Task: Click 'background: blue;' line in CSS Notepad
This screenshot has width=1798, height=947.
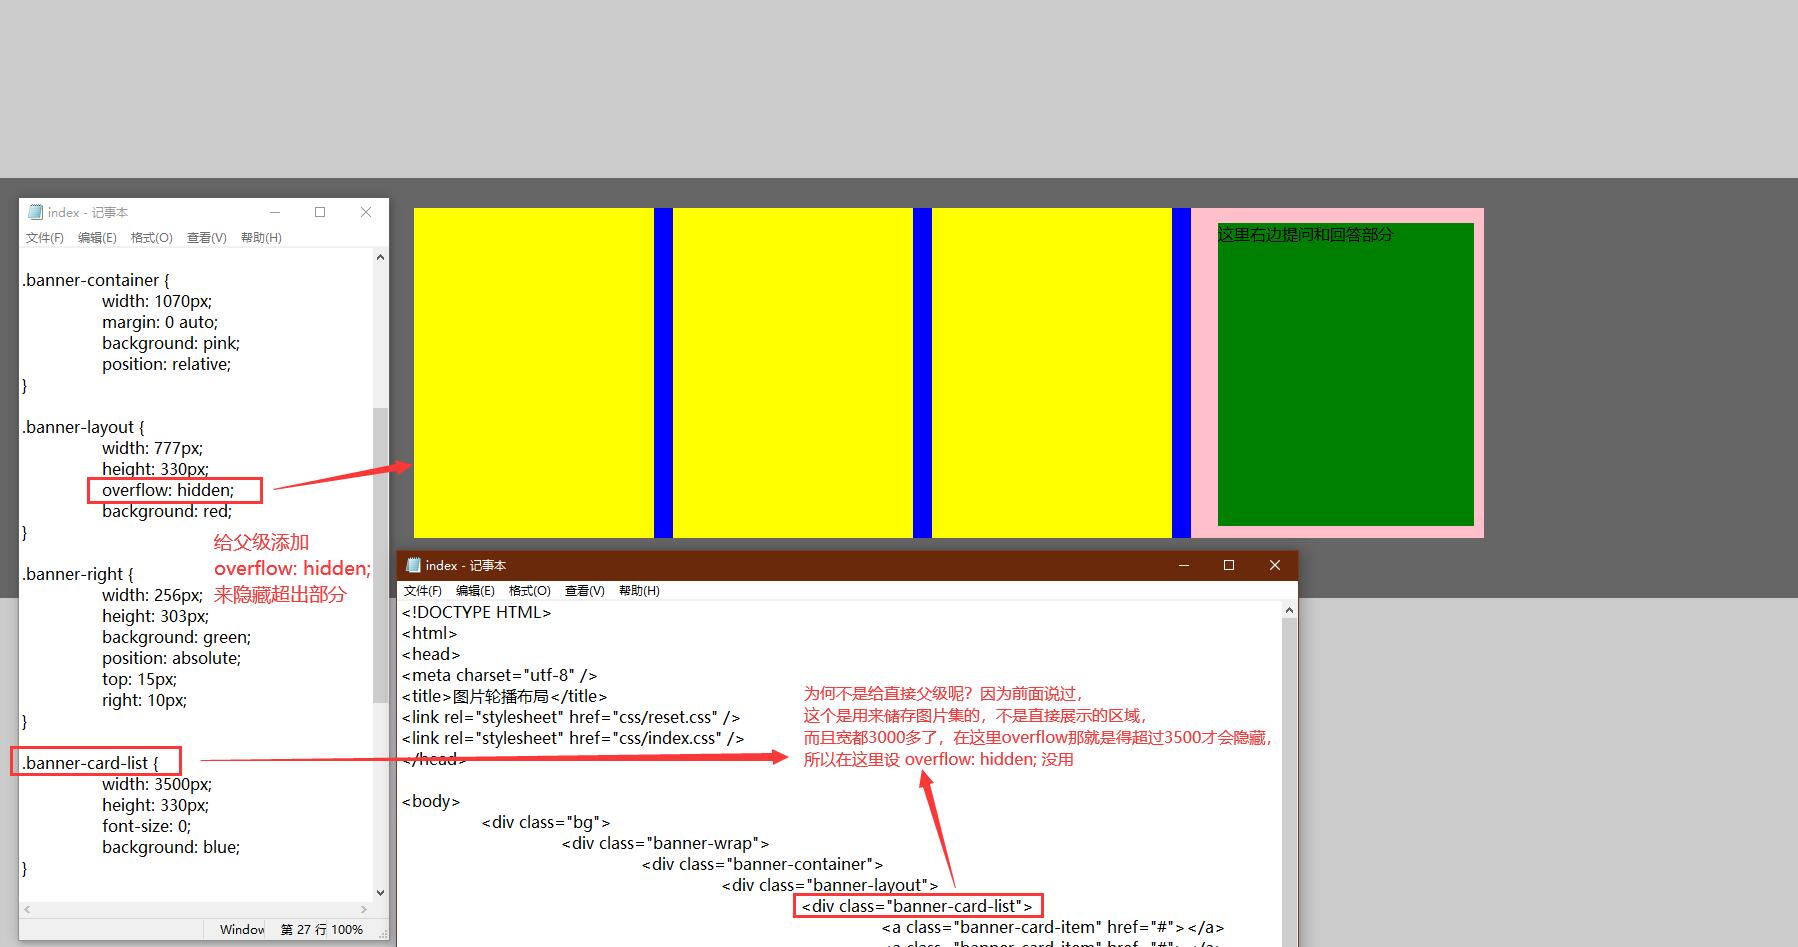Action: 171,847
